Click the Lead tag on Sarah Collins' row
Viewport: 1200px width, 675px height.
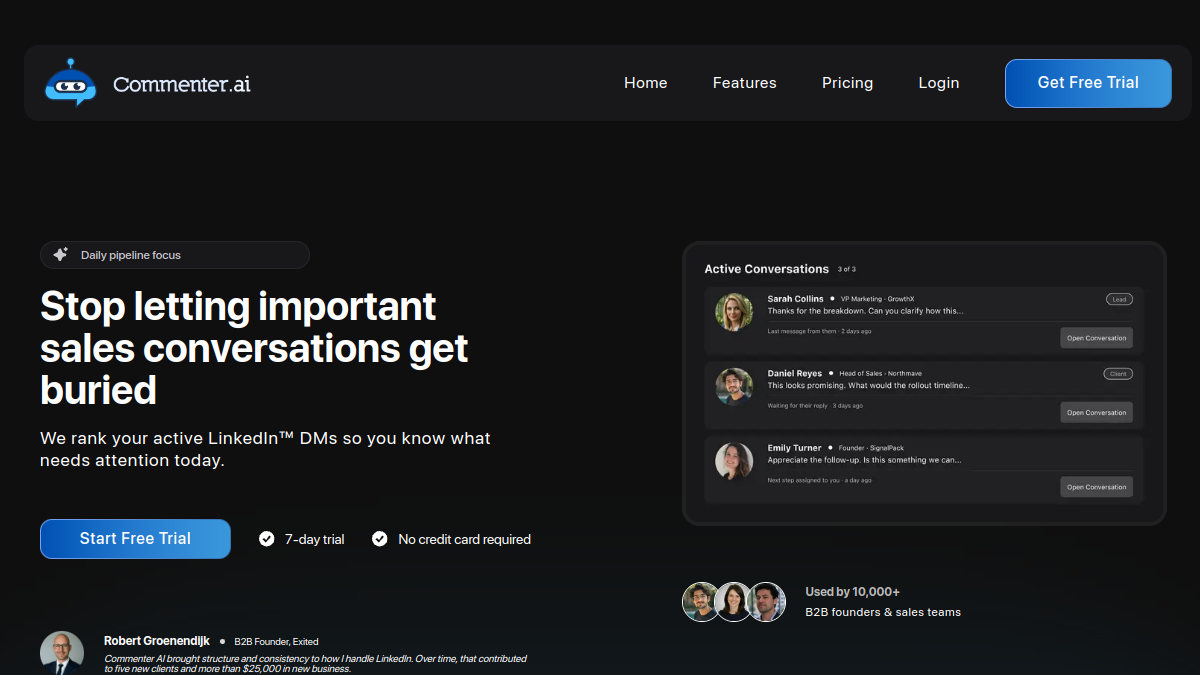click(1119, 299)
